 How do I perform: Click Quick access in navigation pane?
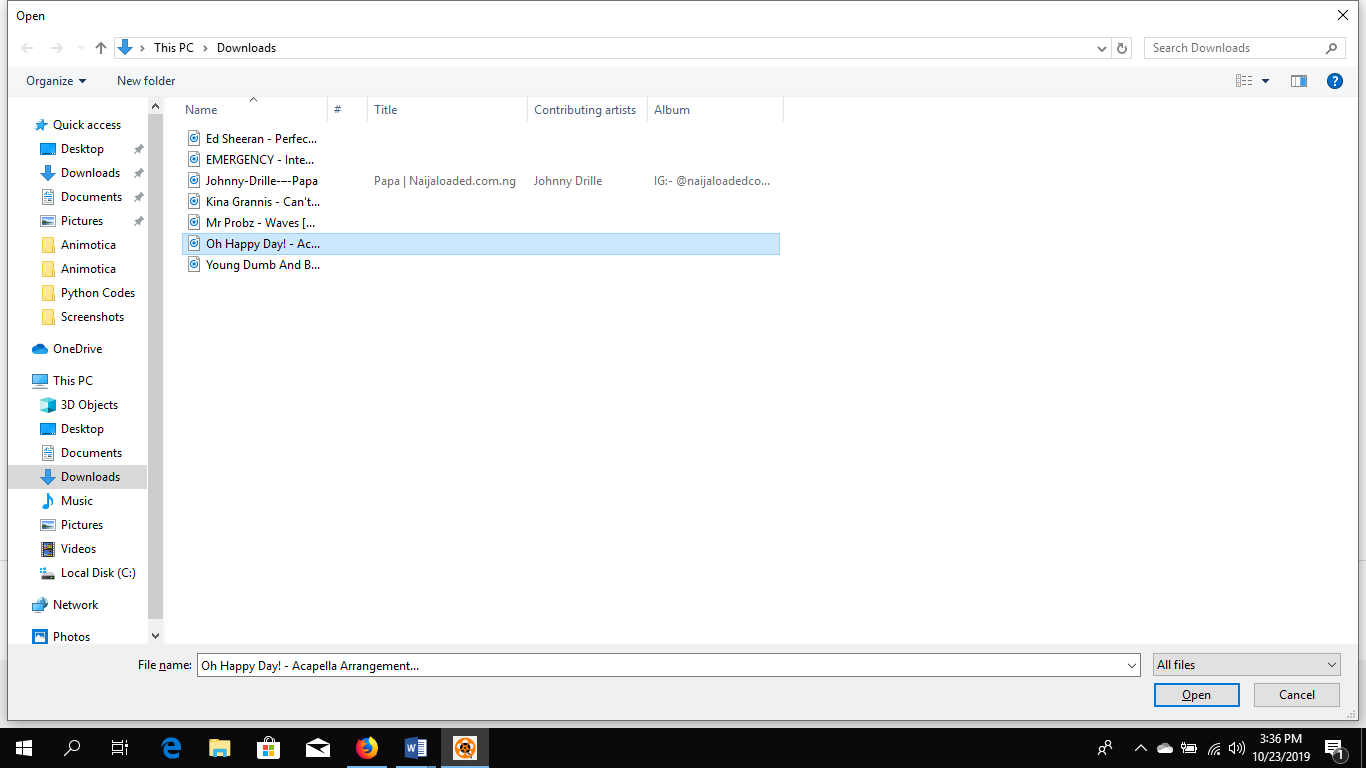tap(86, 125)
